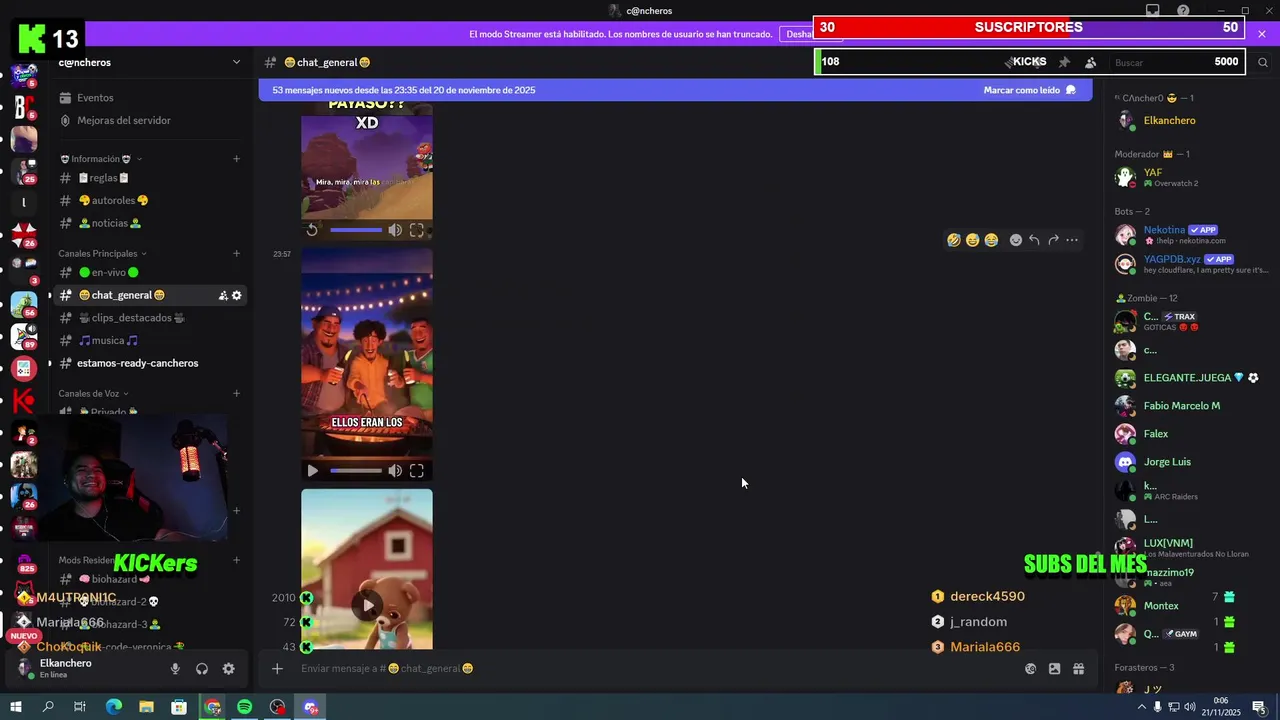Open the sticker picker in message bar

pos(1054,669)
